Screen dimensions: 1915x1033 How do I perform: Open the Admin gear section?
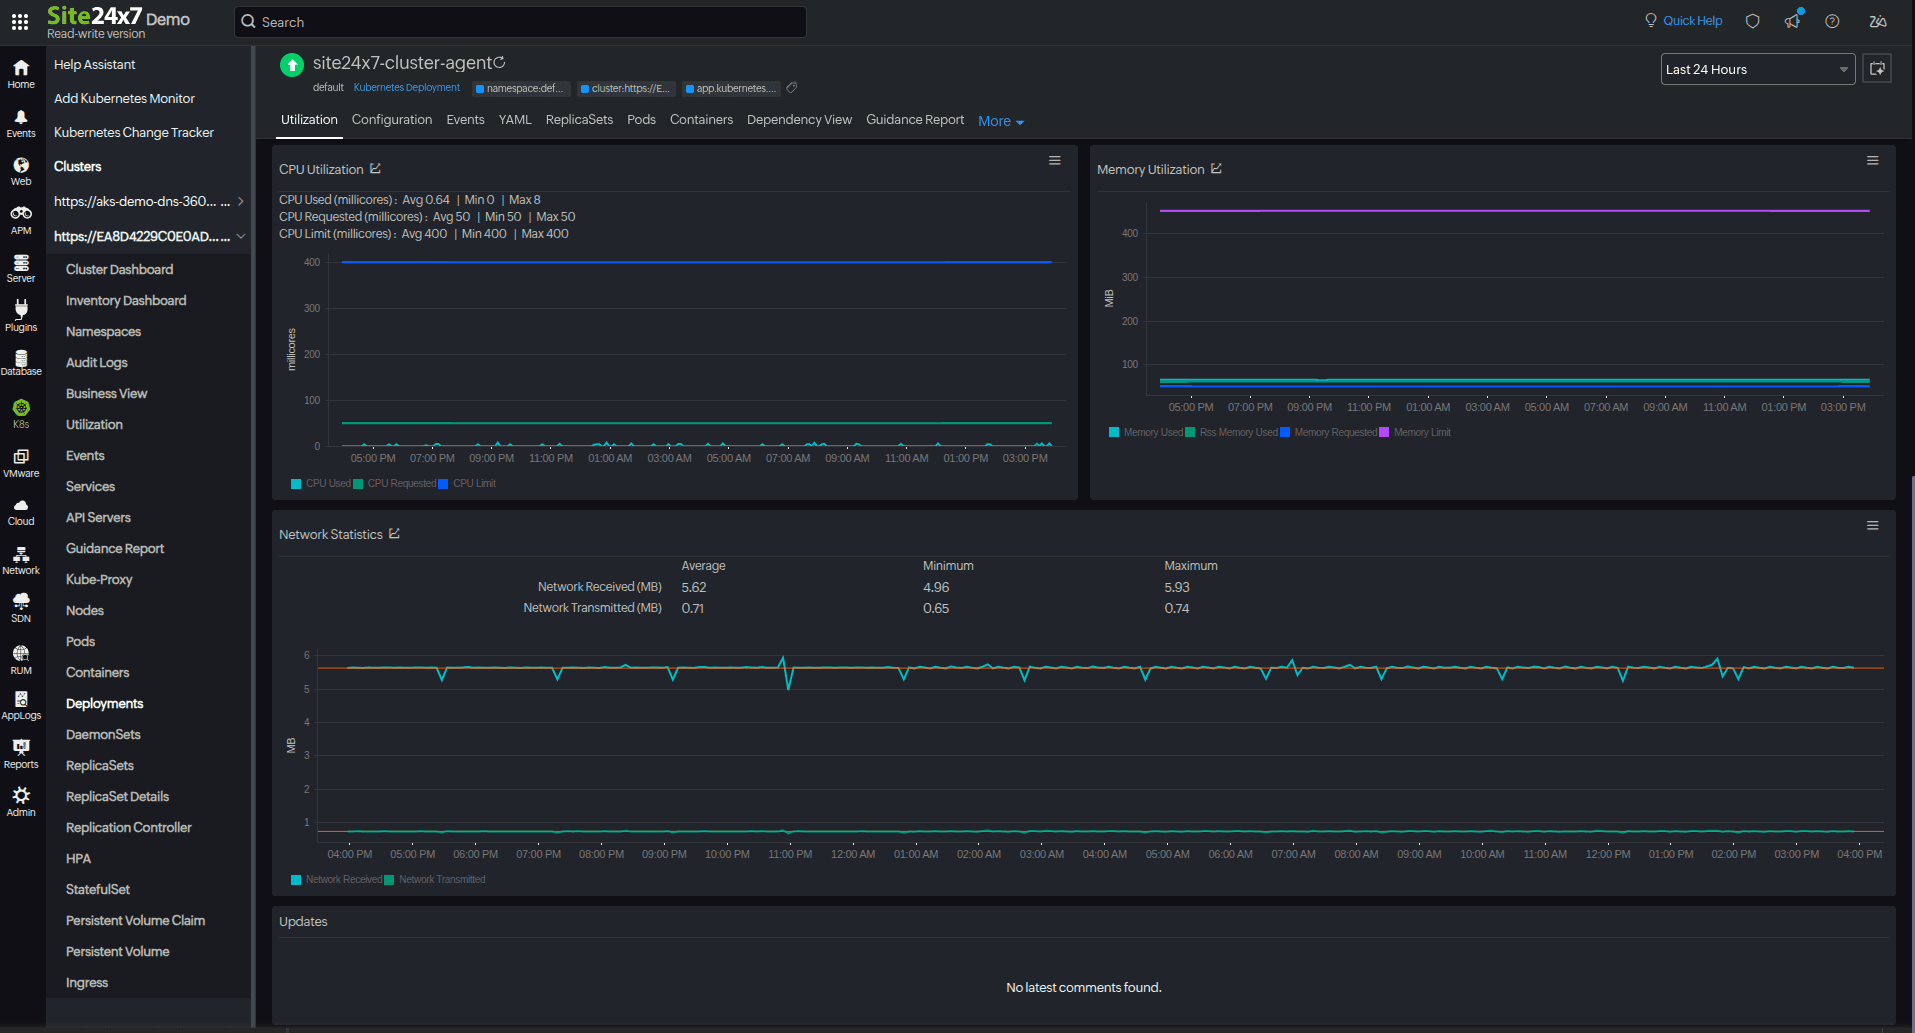coord(21,802)
